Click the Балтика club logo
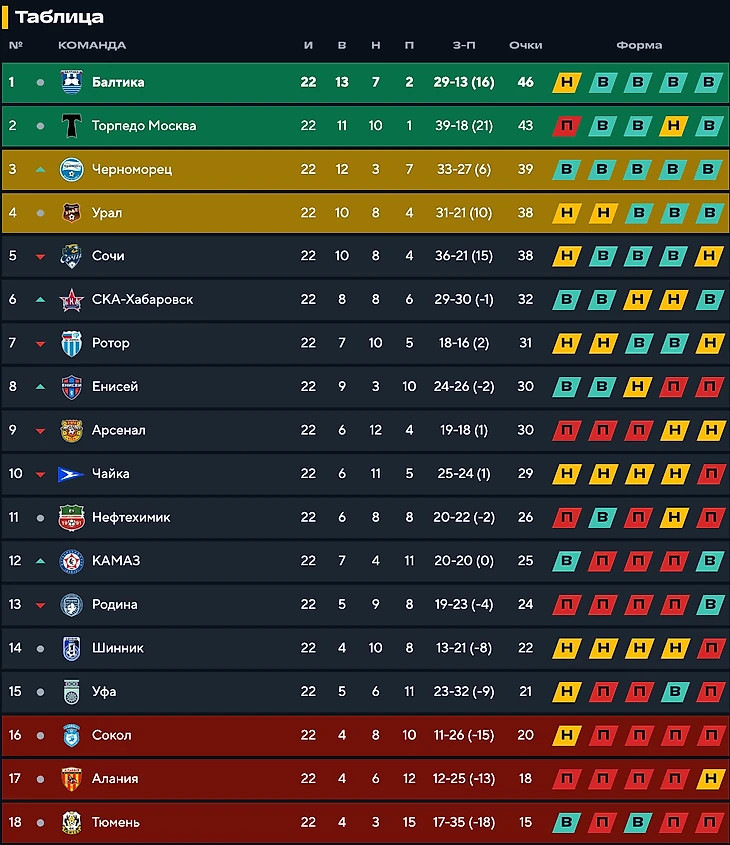This screenshot has height=845, width=730. click(x=70, y=82)
